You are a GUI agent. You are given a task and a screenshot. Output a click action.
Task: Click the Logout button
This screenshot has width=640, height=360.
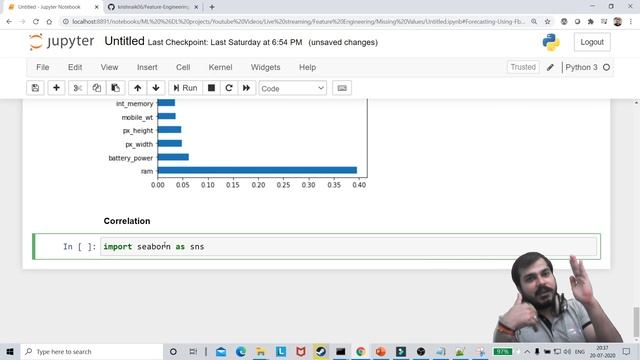(x=592, y=42)
